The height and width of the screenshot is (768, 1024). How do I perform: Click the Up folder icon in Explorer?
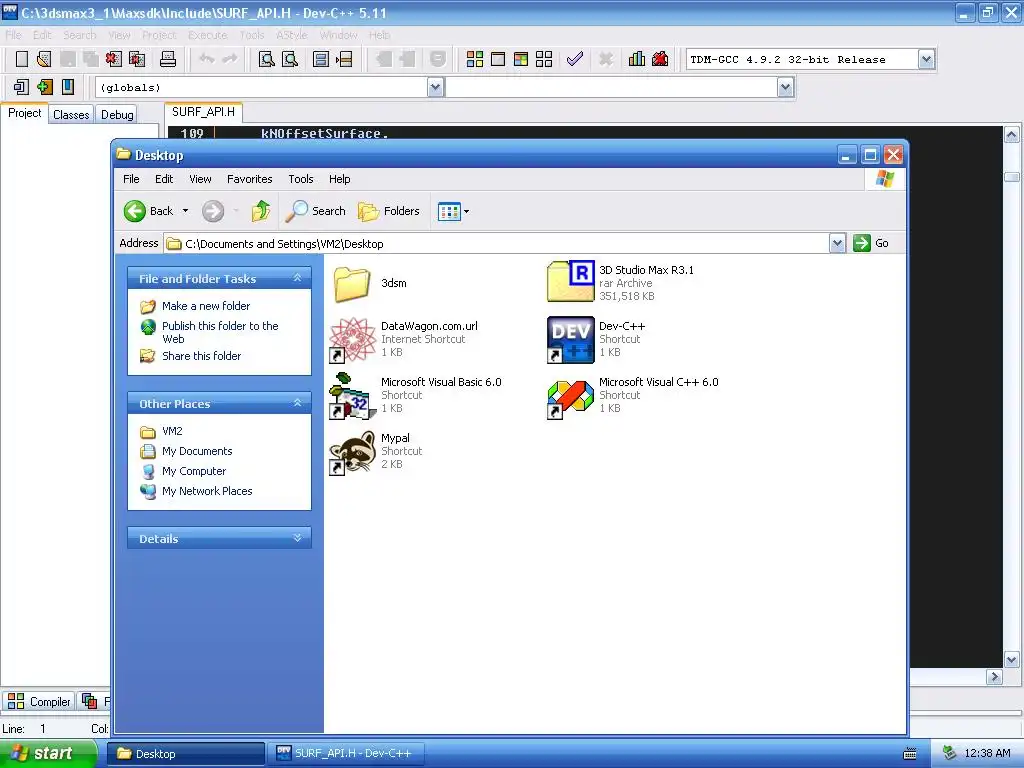261,211
